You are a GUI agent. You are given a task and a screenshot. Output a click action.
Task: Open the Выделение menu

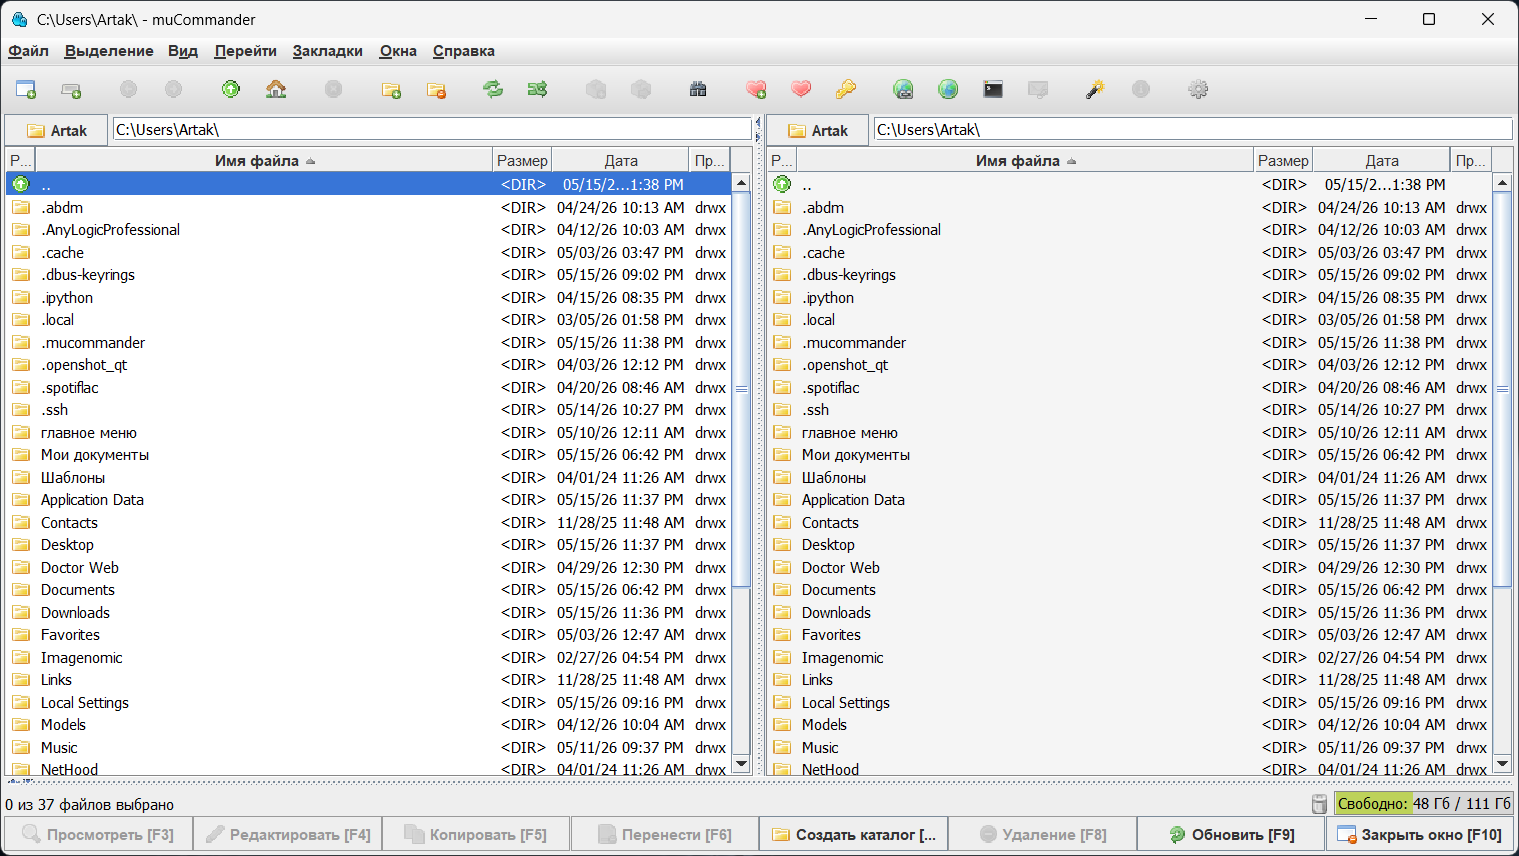[109, 51]
